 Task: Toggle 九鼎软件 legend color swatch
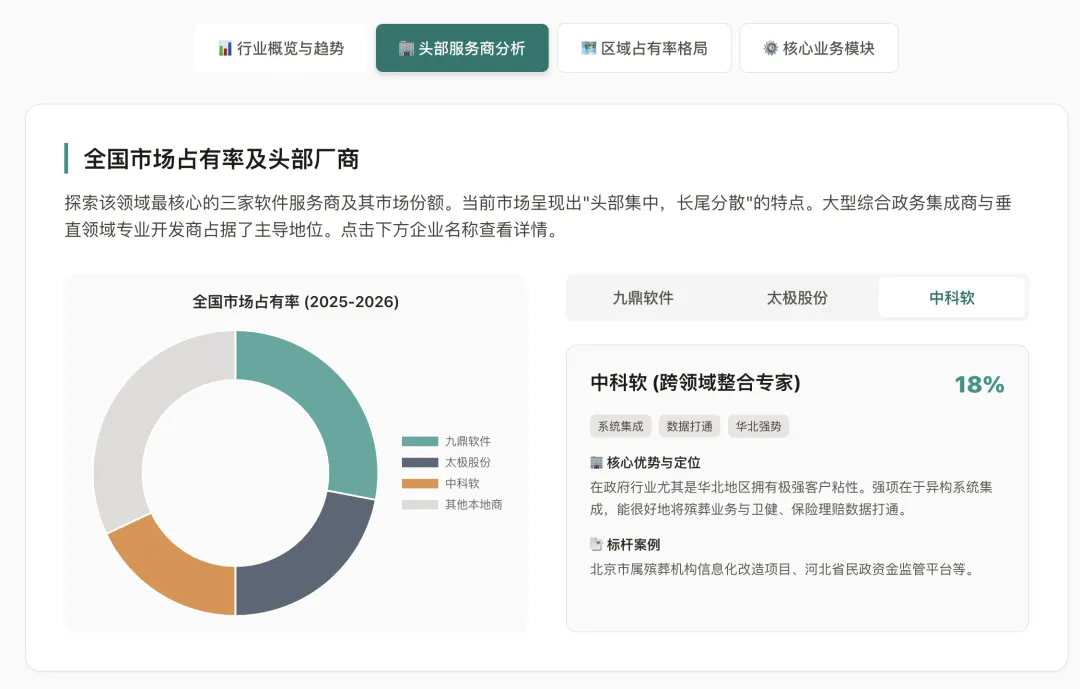coord(420,441)
